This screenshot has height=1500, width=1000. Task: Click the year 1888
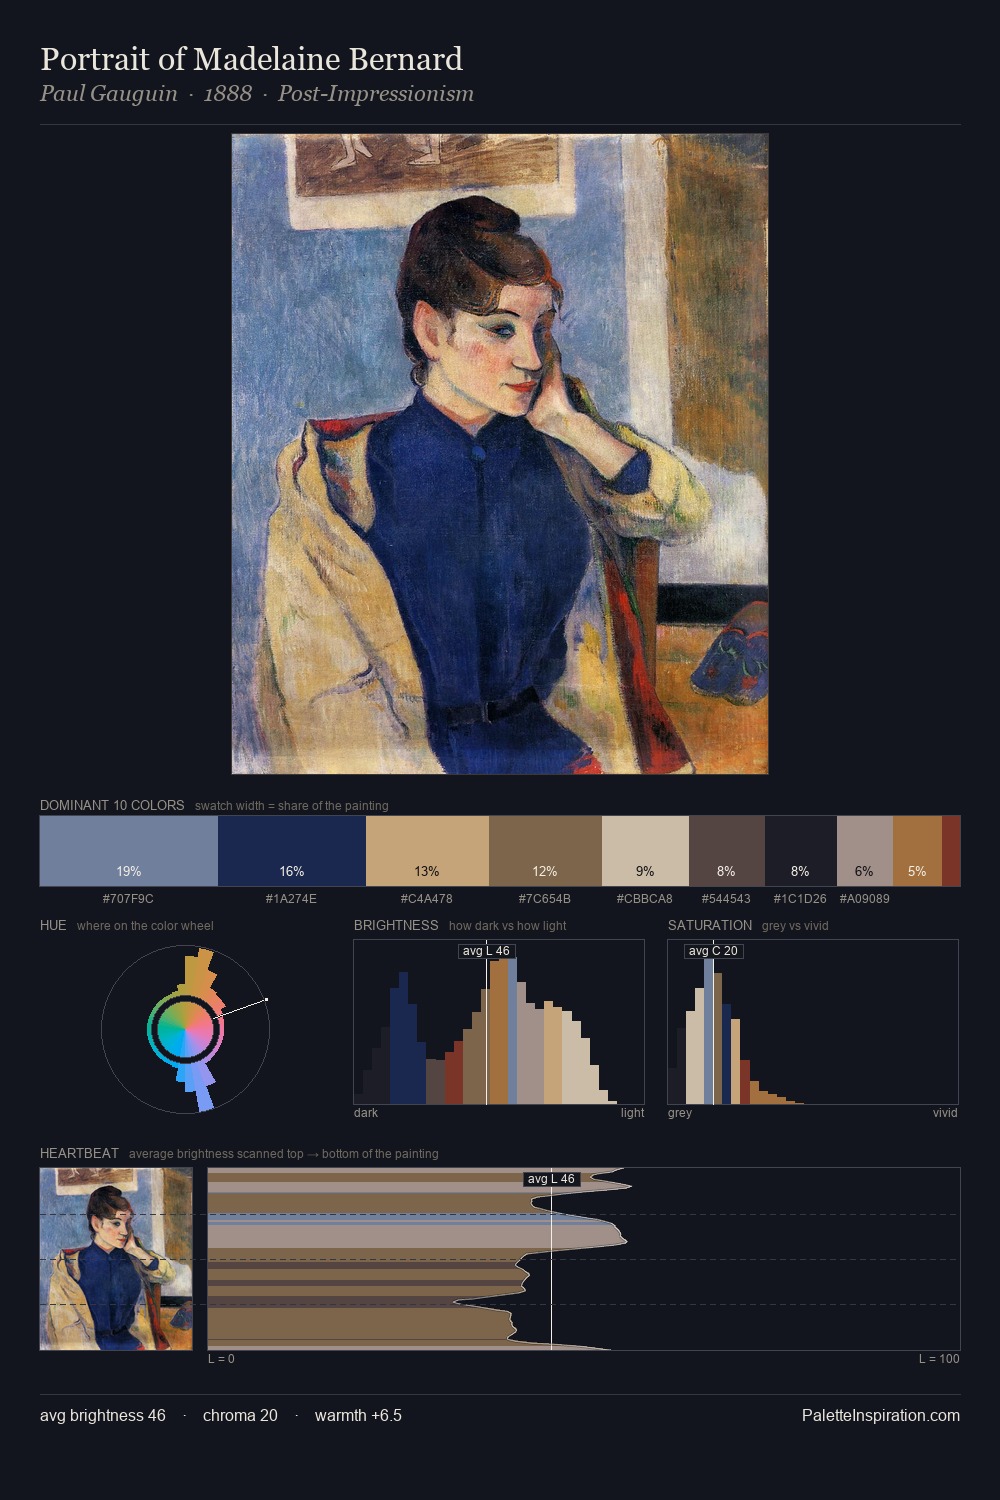(227, 94)
